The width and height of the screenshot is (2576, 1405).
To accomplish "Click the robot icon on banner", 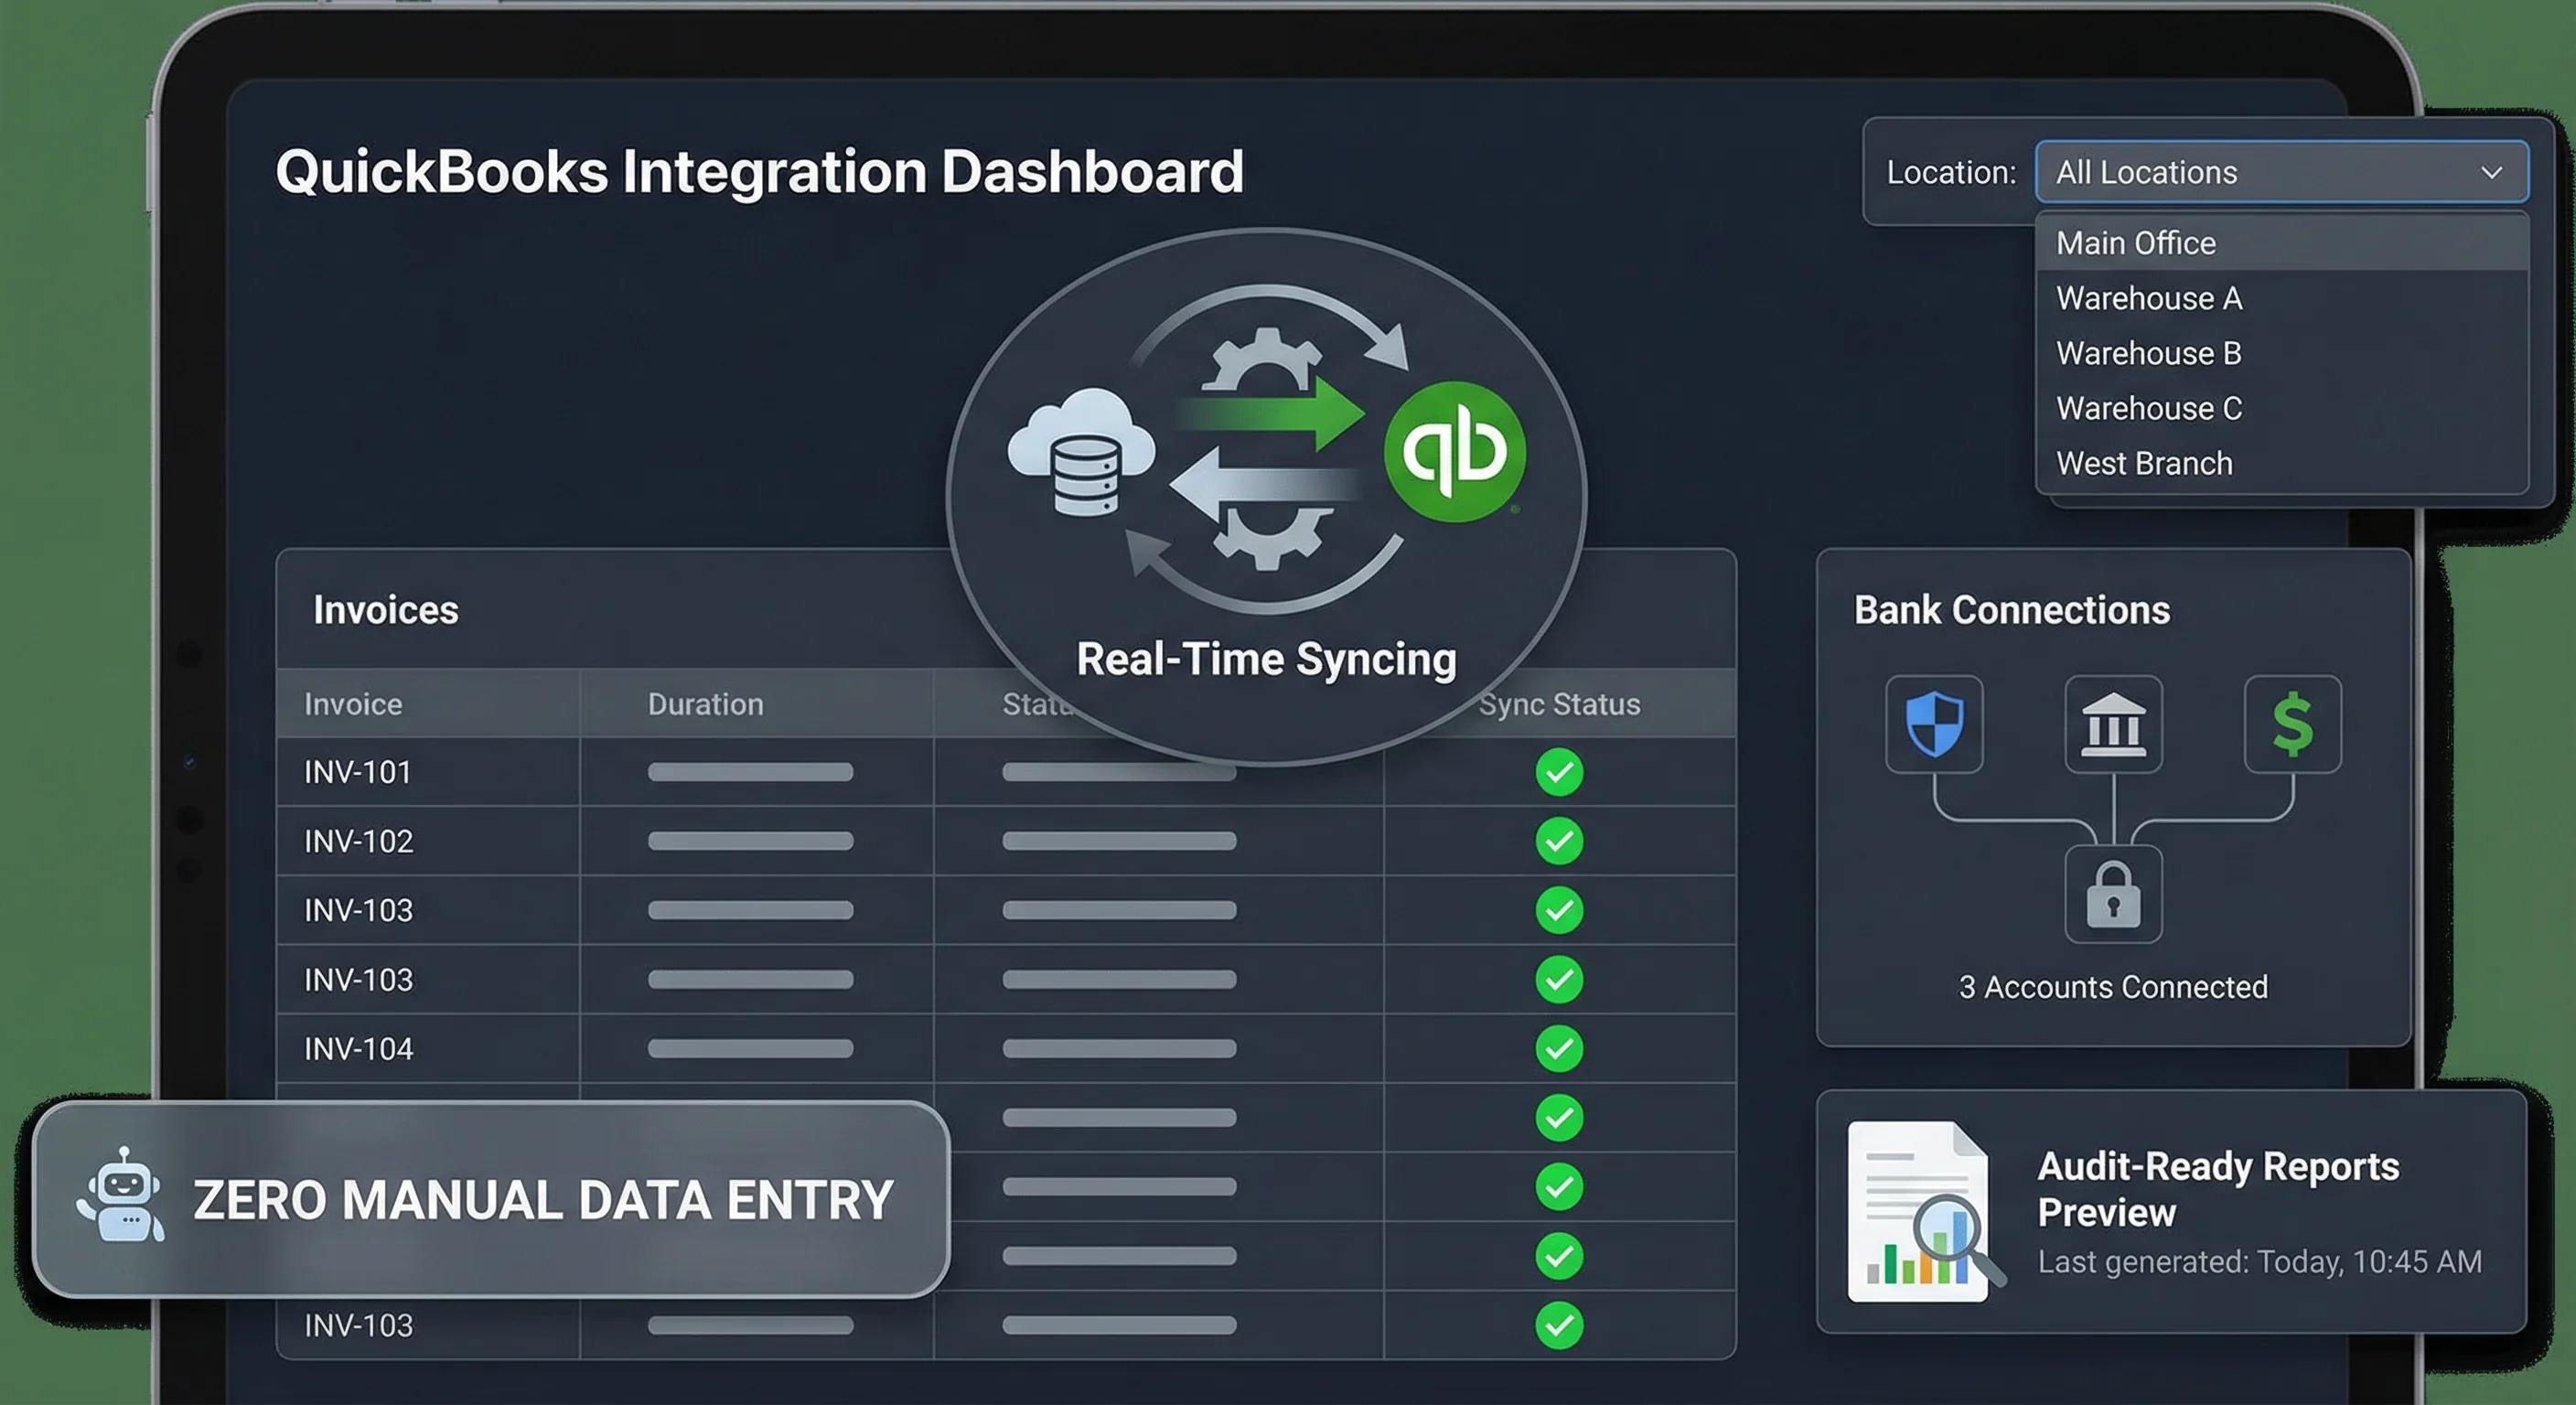I will tap(121, 1197).
